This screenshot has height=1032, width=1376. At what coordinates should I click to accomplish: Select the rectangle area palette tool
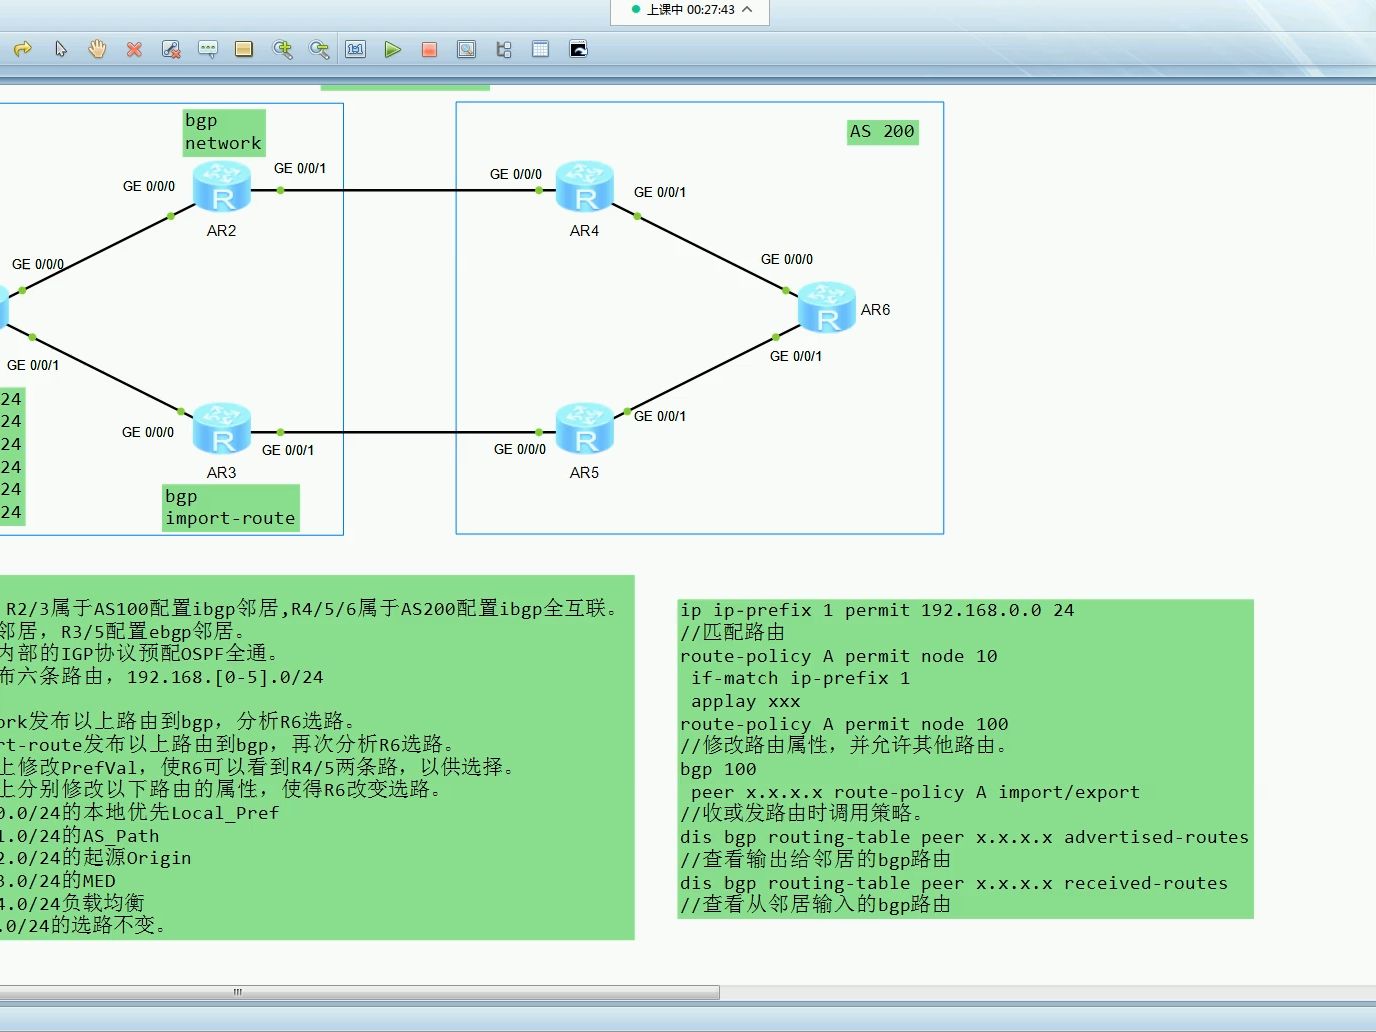244,49
